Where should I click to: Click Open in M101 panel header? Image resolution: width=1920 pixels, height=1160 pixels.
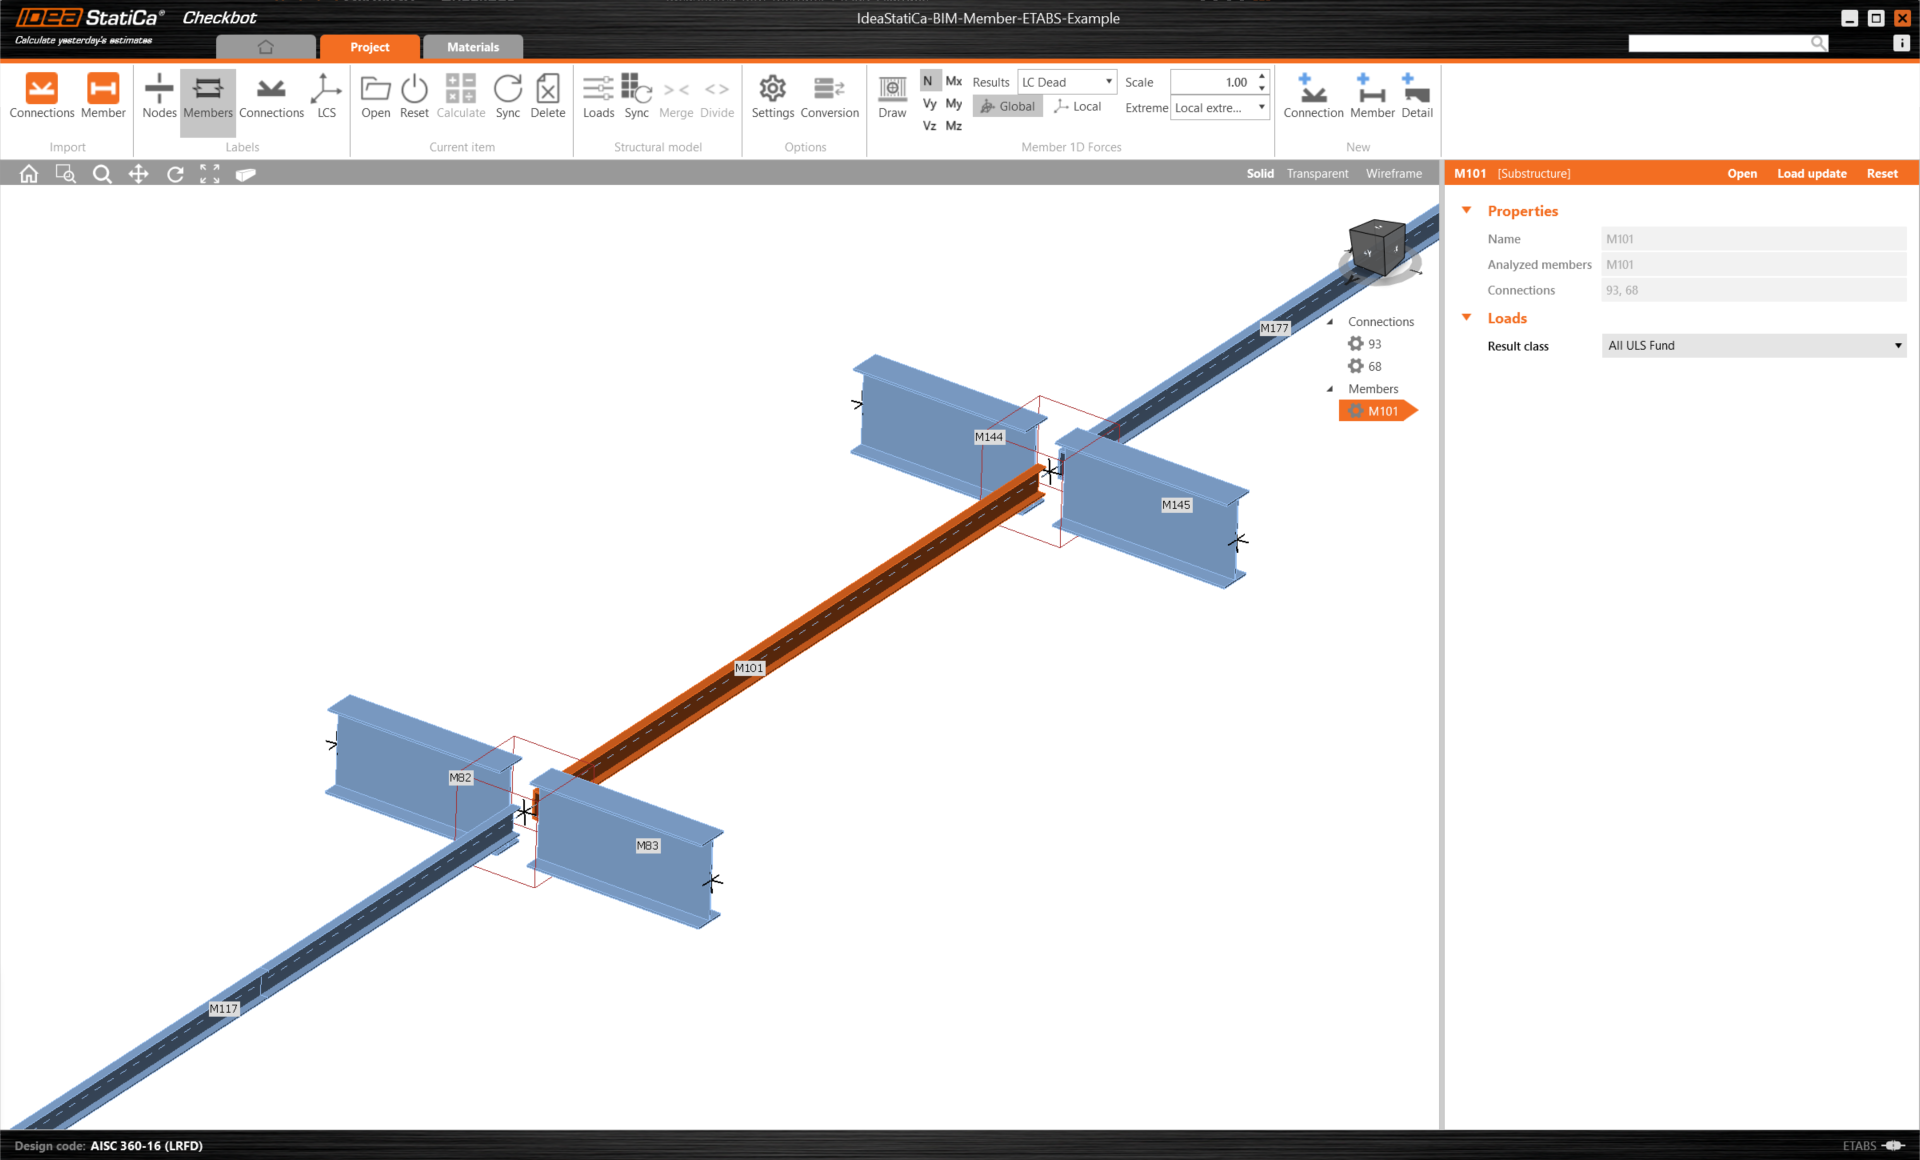(x=1741, y=174)
